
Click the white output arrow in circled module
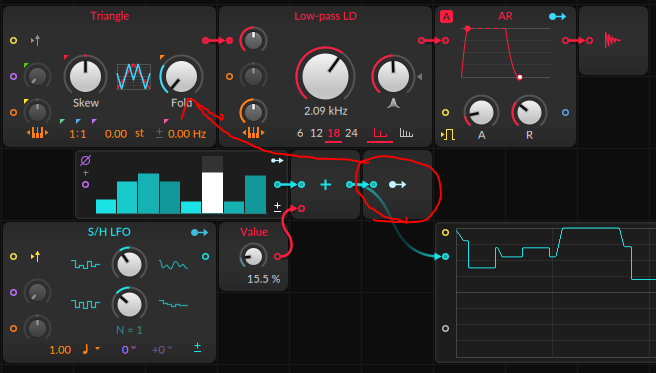[x=397, y=184]
